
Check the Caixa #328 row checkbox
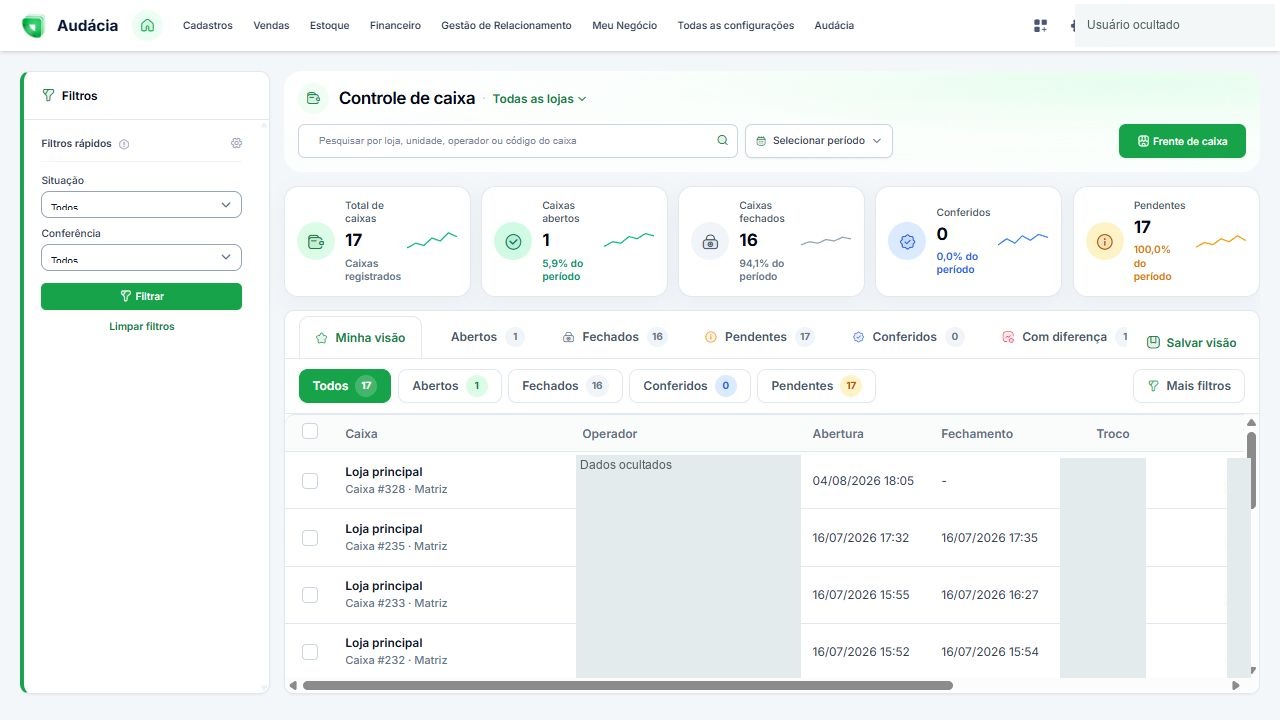(x=310, y=481)
